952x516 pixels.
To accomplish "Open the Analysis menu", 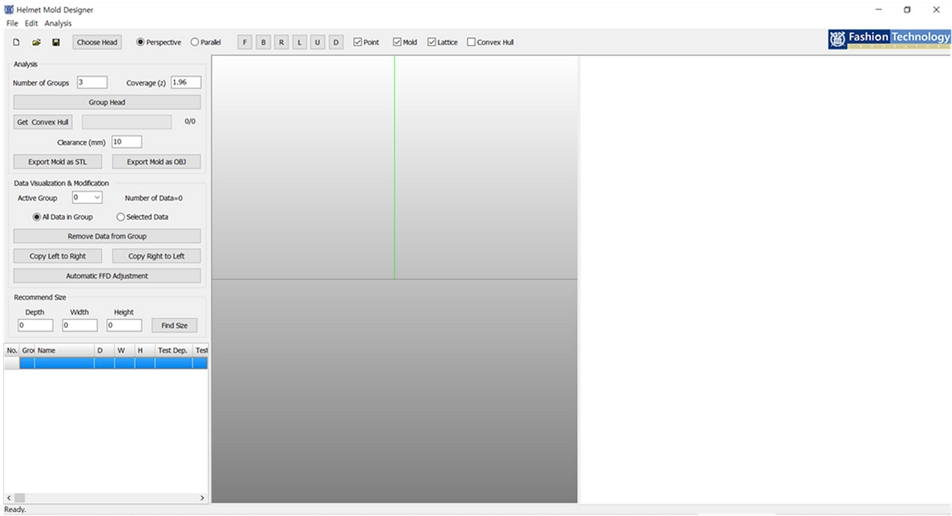I will click(x=58, y=23).
